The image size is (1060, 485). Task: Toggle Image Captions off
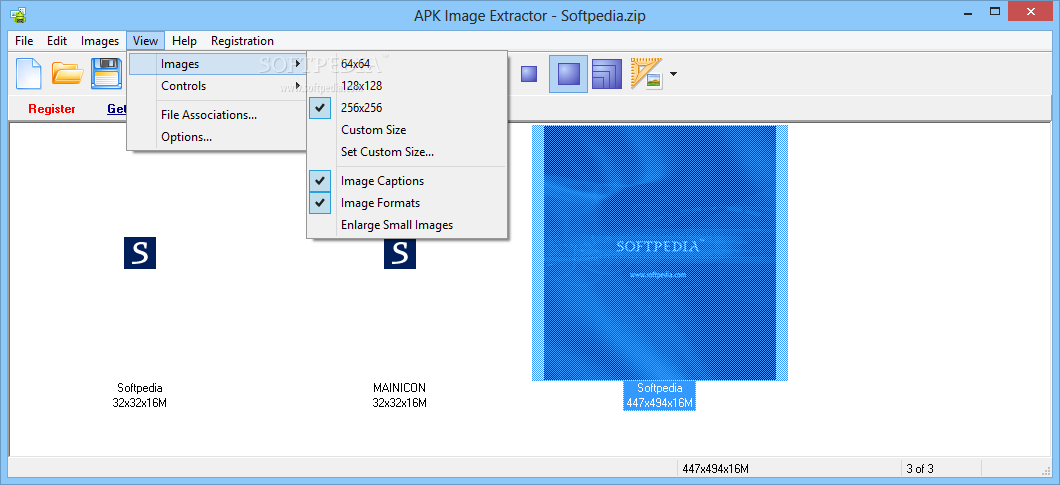[x=407, y=181]
